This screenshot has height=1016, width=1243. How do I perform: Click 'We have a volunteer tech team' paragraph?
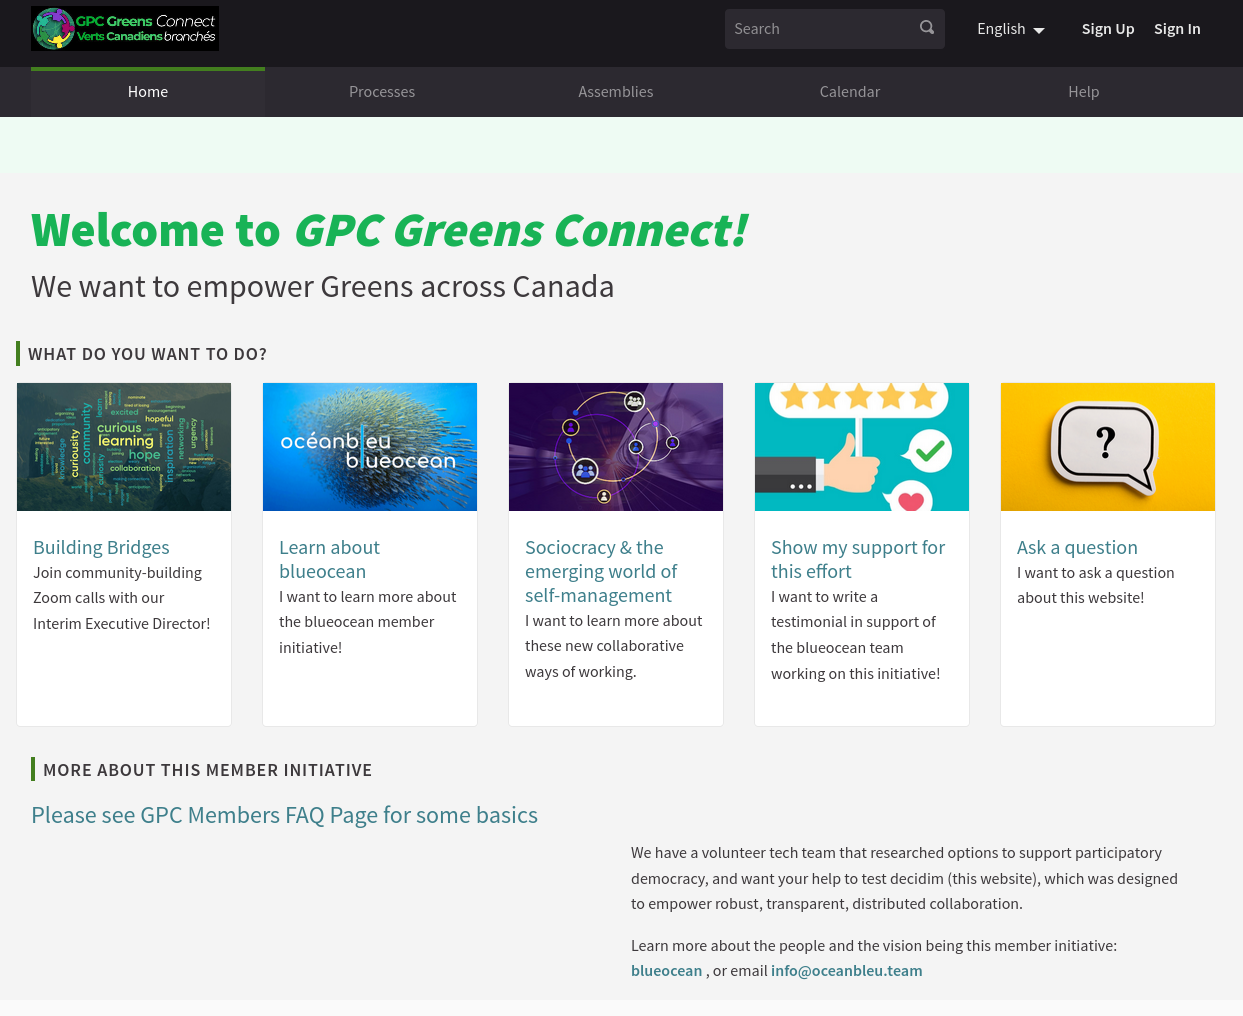tap(904, 878)
